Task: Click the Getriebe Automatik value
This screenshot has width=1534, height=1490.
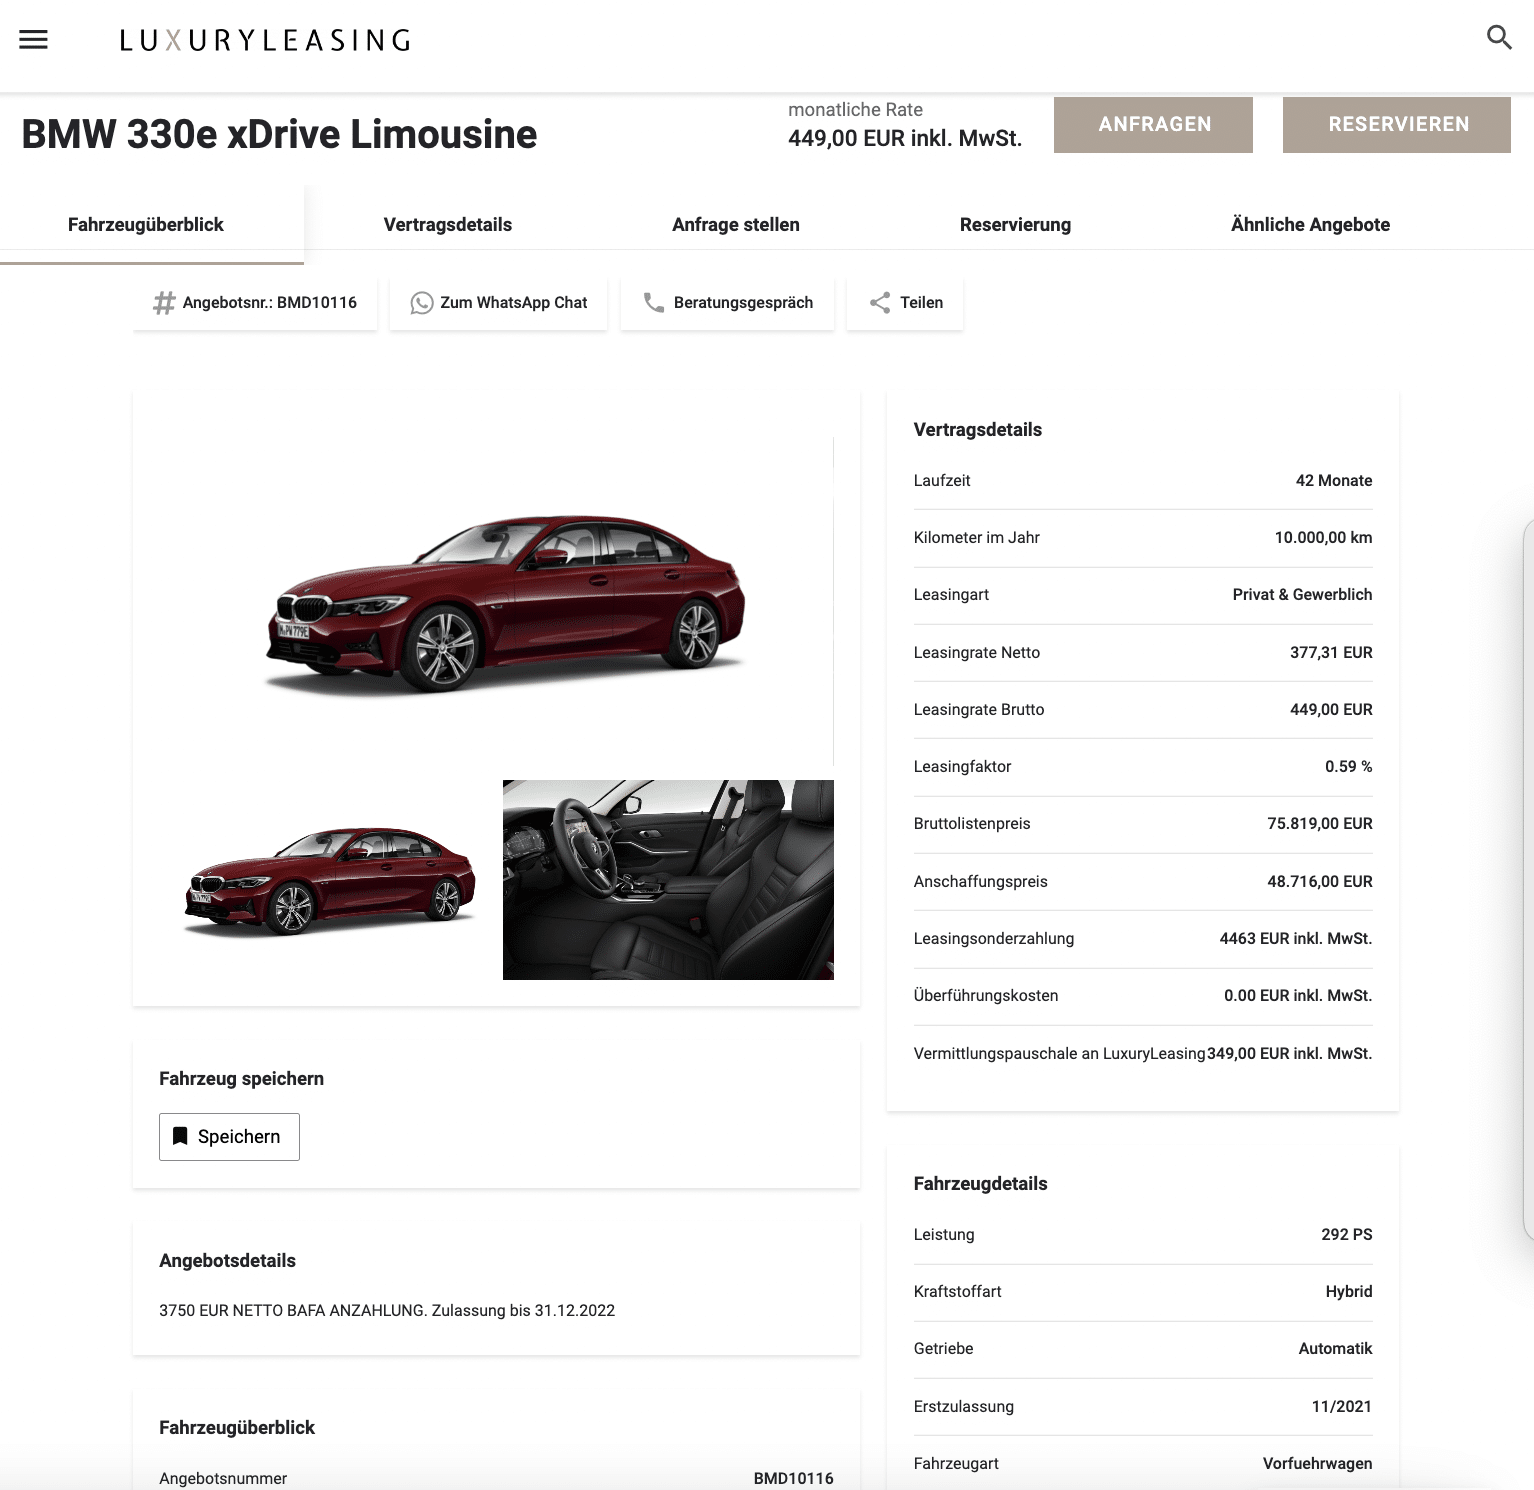Action: [1335, 1349]
